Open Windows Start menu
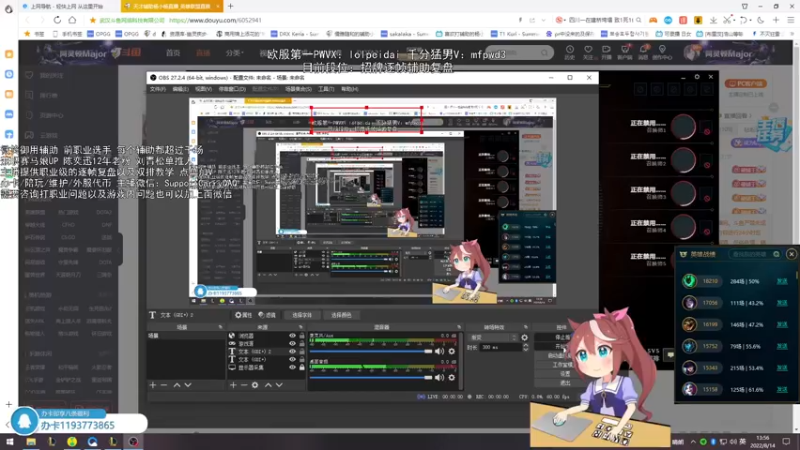This screenshot has height=450, width=800. point(10,442)
